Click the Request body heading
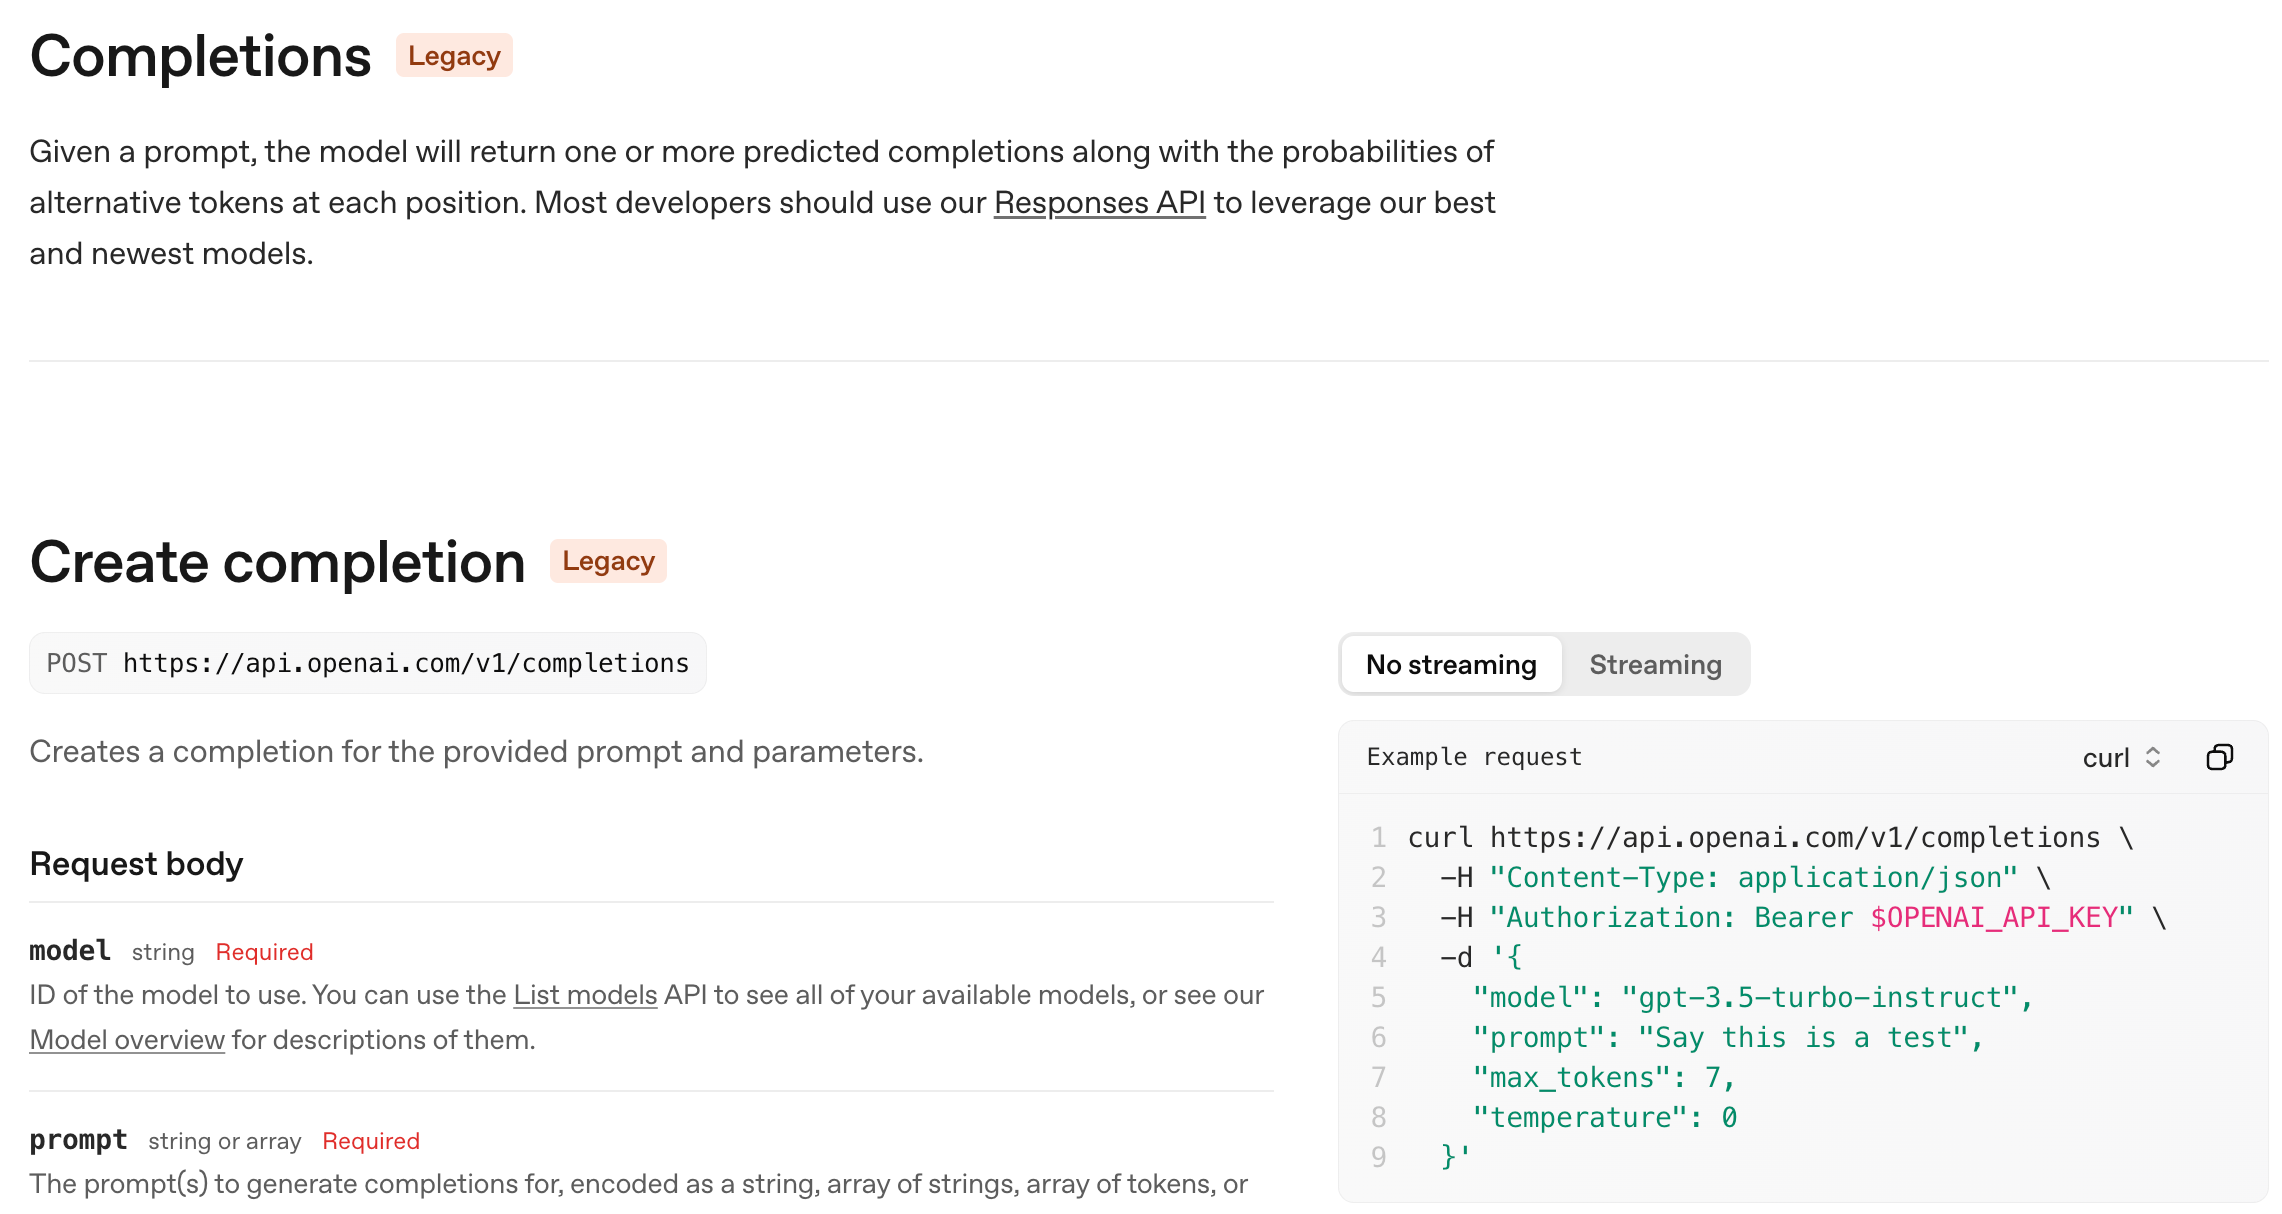Viewport: 2282px width, 1214px height. click(x=136, y=864)
